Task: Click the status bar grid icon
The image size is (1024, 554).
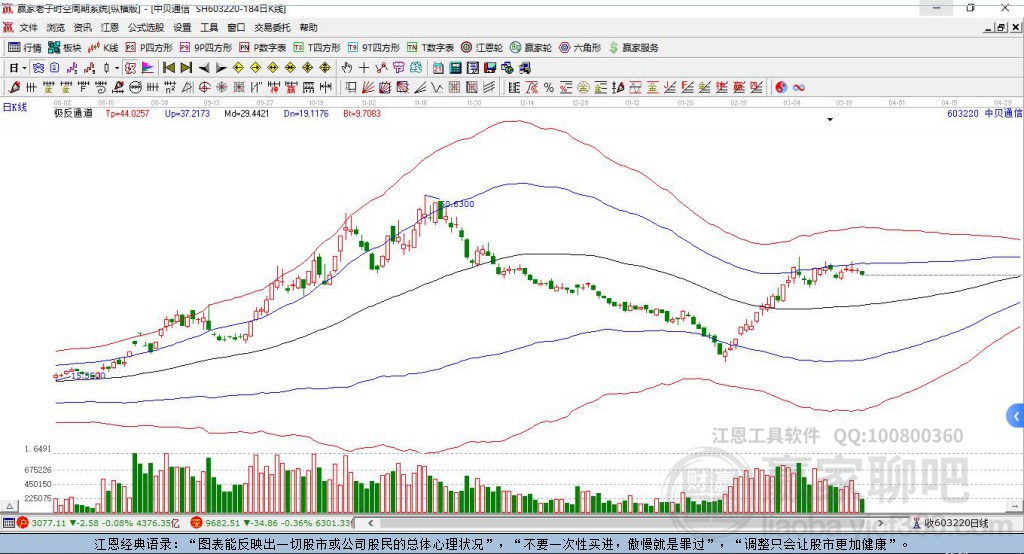Action: 8,523
